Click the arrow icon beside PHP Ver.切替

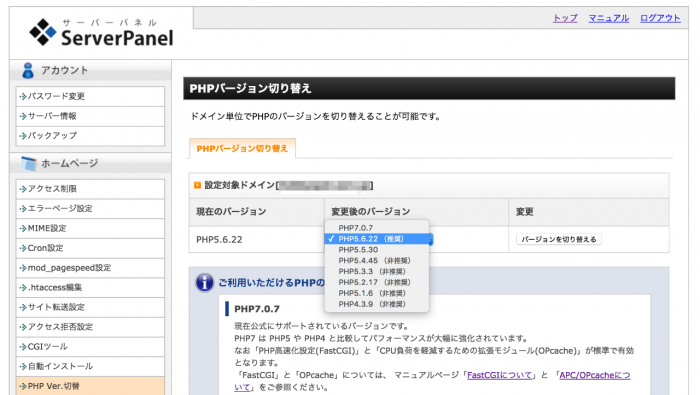pos(23,386)
